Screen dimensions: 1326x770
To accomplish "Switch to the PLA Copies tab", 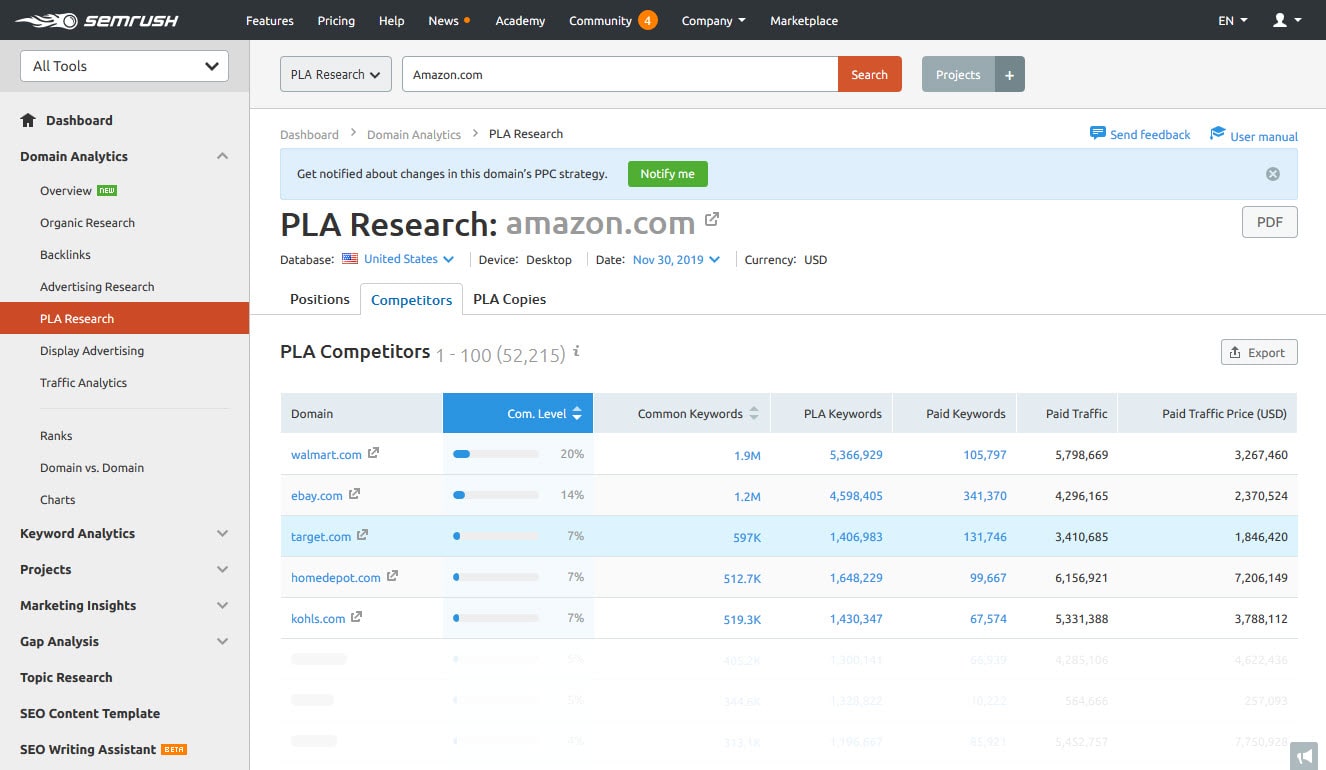I will pos(509,298).
